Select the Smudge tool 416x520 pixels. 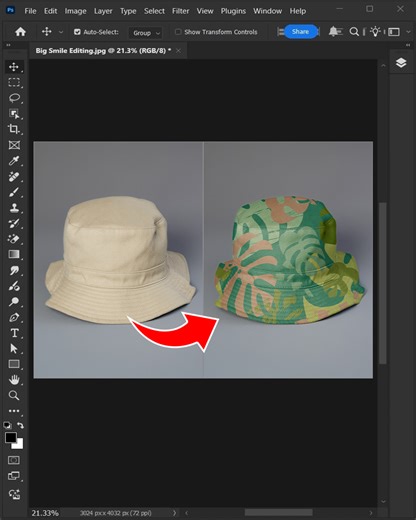coord(14,270)
